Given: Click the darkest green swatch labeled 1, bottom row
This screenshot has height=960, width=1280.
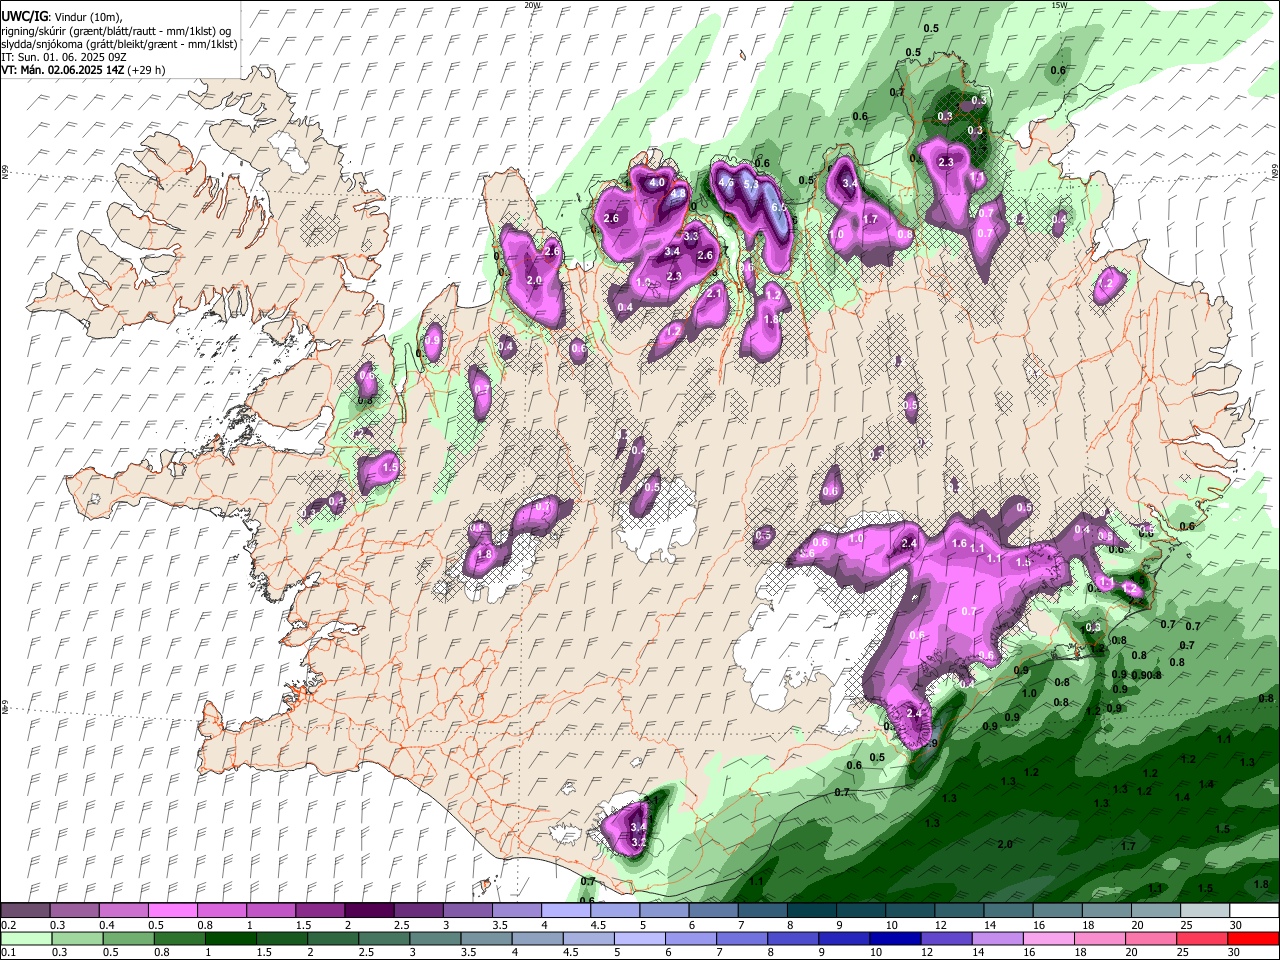Looking at the screenshot, I should pos(231,938).
